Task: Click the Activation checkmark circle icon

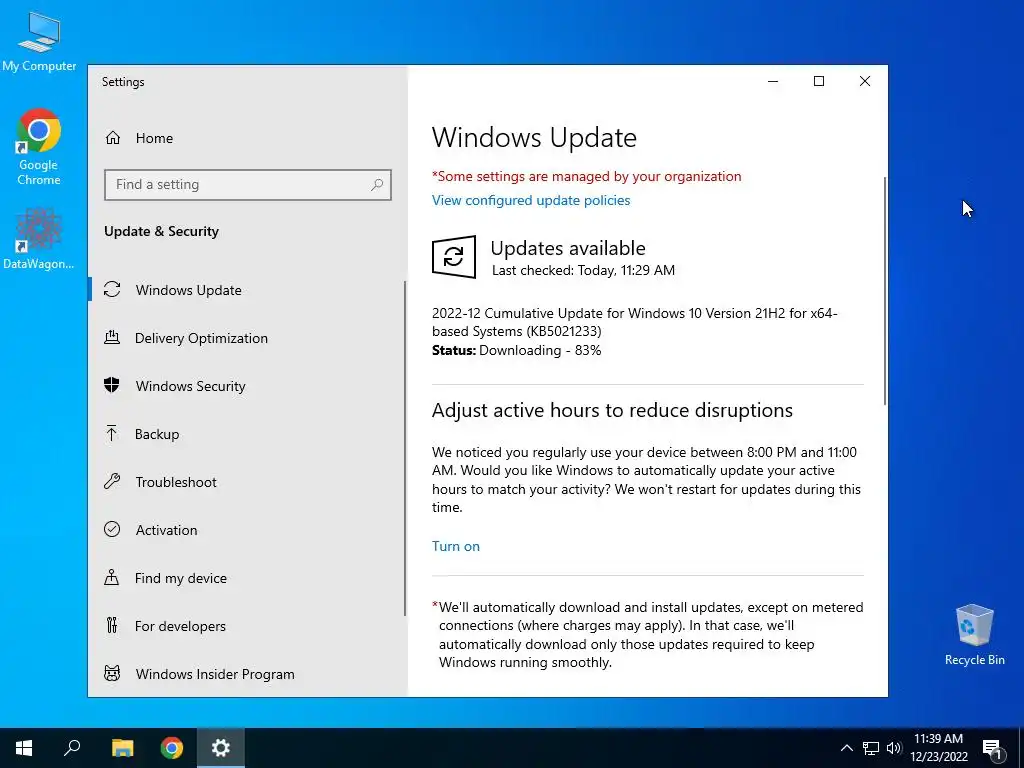Action: [x=112, y=529]
